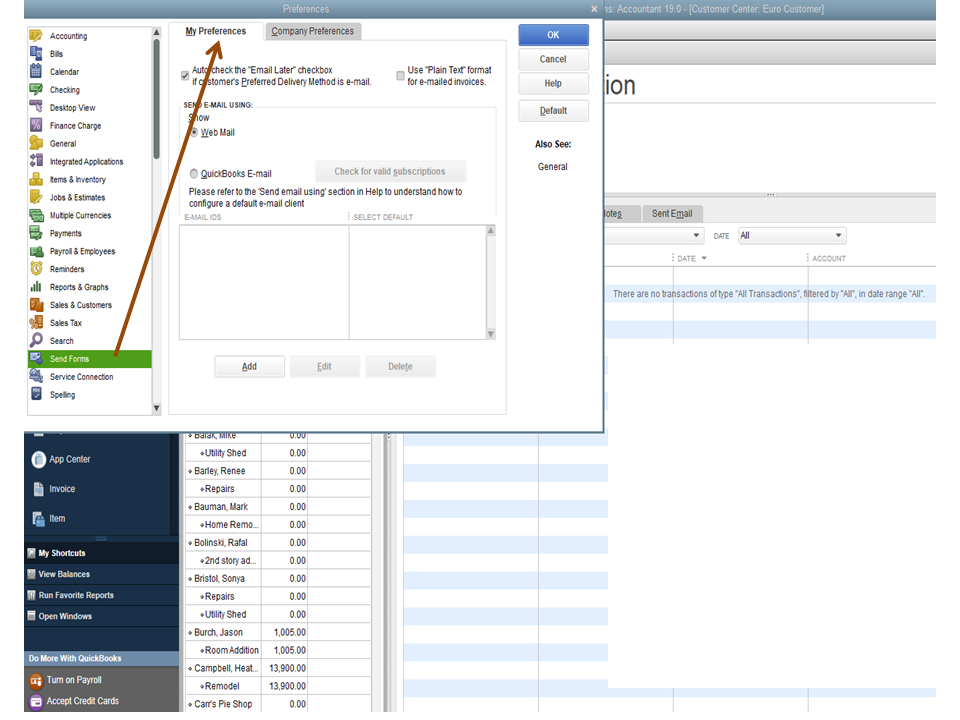Image resolution: width=960 pixels, height=720 pixels.
Task: Expand the Burch, Jason customer row
Action: 190,633
